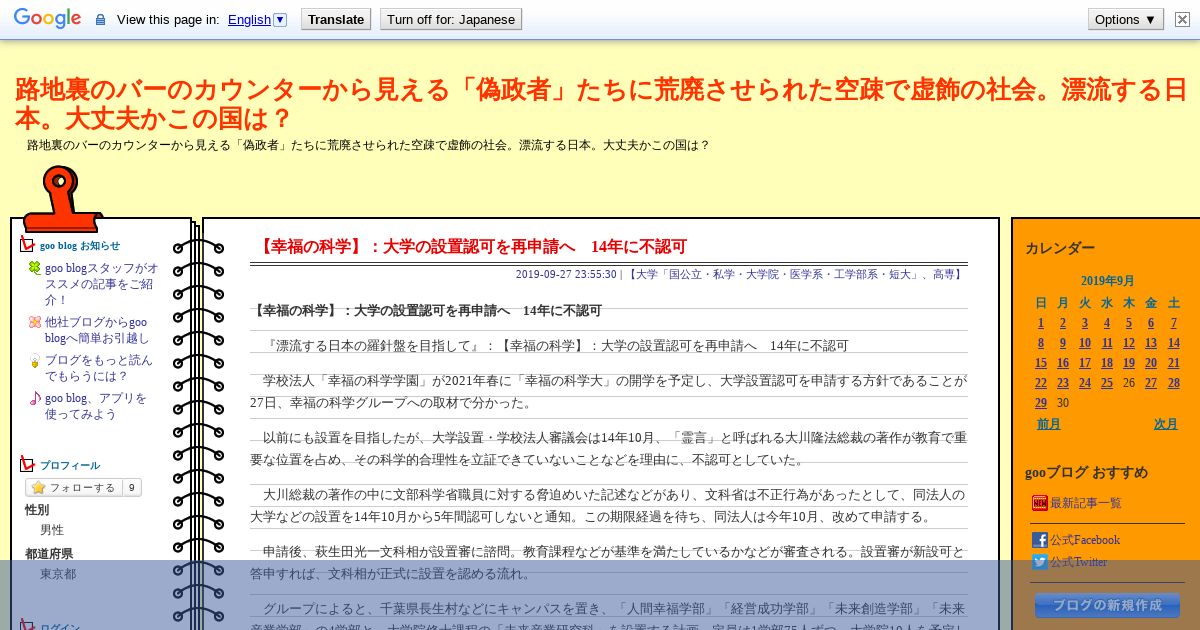This screenshot has width=1200, height=630.
Task: Select the English language link
Action: 249,19
